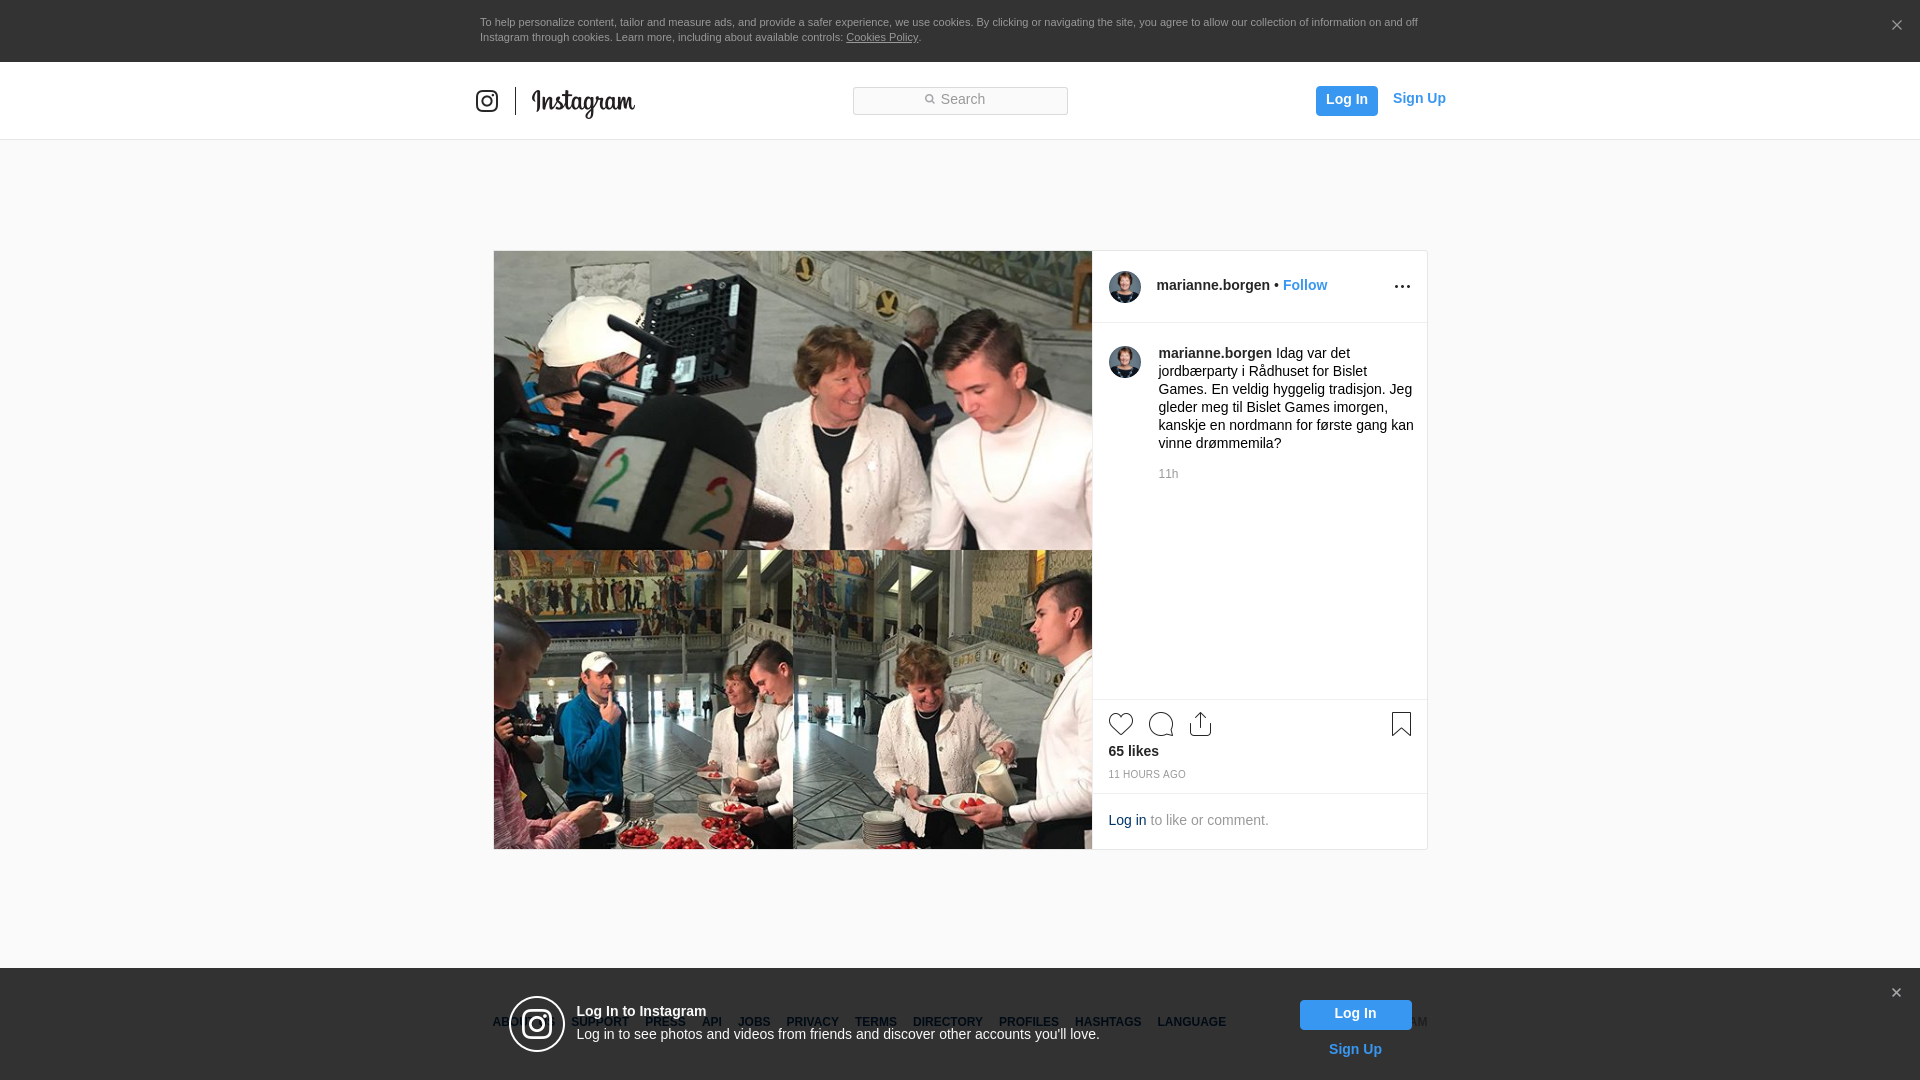Screen dimensions: 1920x1080
Task: Click the caption avatar of marianne.borgen
Action: [1125, 362]
